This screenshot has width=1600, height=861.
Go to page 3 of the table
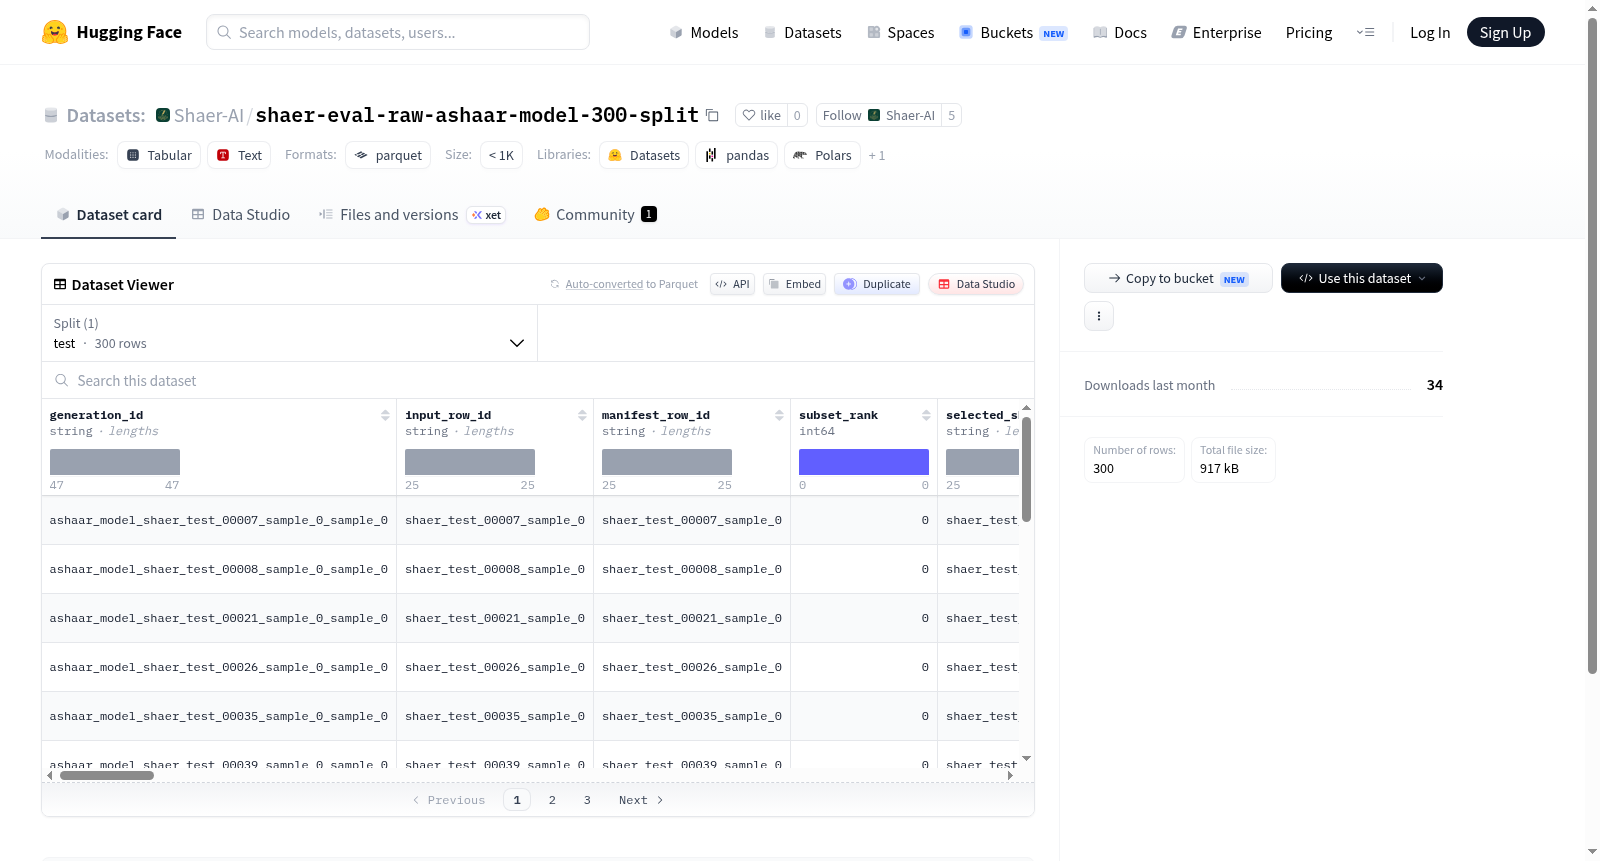pyautogui.click(x=587, y=800)
